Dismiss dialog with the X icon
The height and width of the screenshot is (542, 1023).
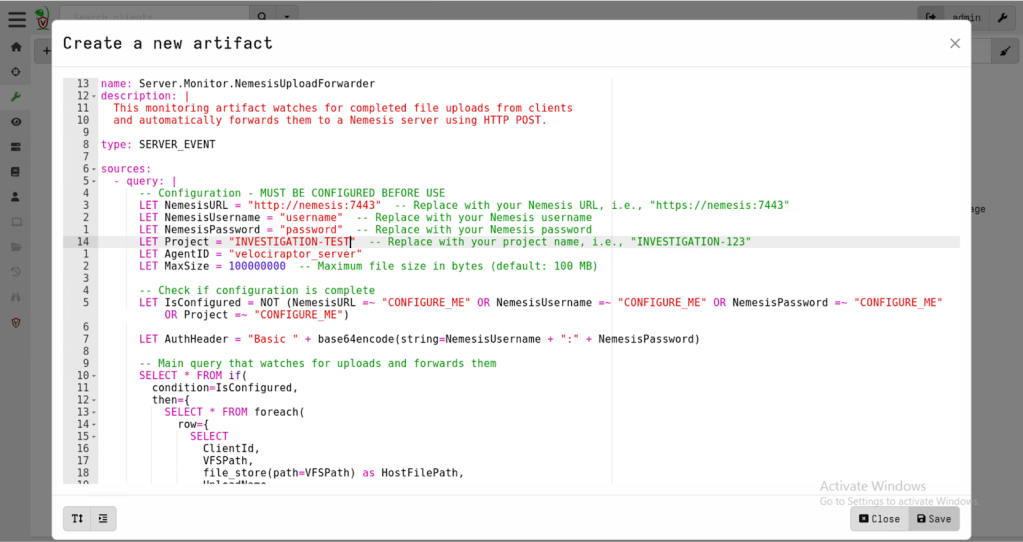click(x=954, y=43)
